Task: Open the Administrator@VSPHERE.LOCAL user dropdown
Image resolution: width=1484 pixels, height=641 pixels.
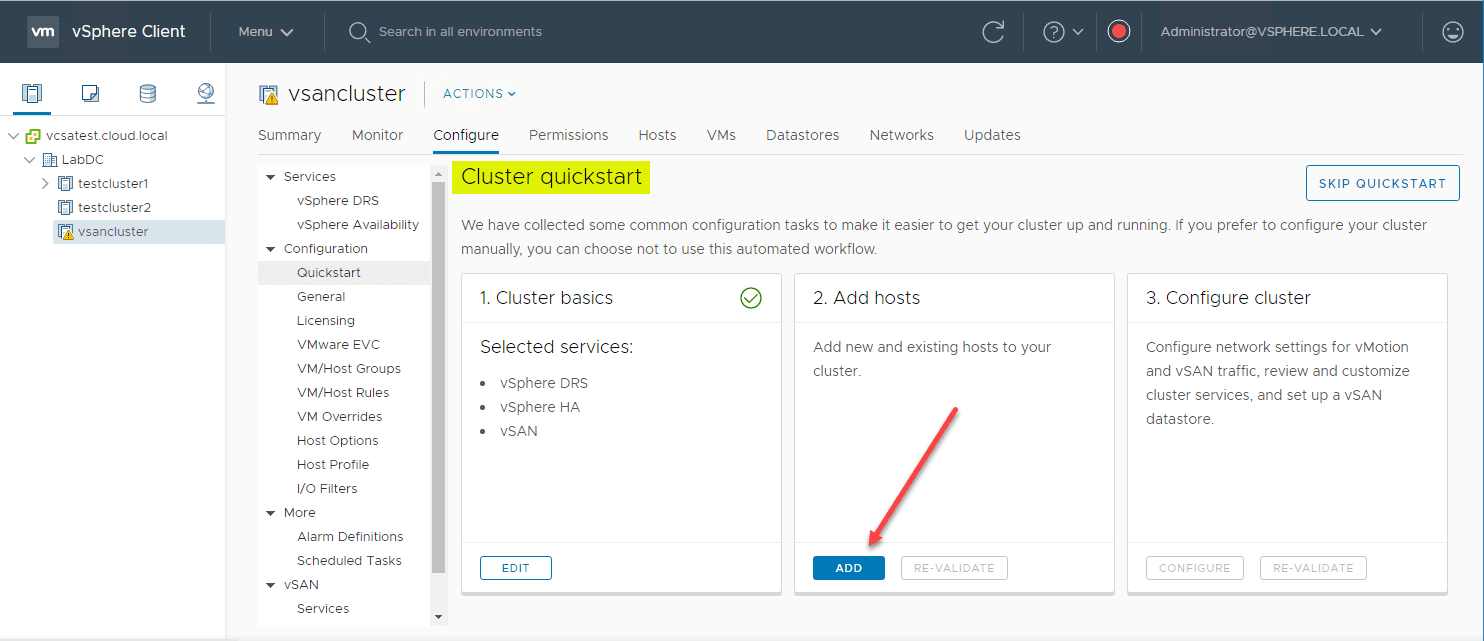Action: 1271,32
